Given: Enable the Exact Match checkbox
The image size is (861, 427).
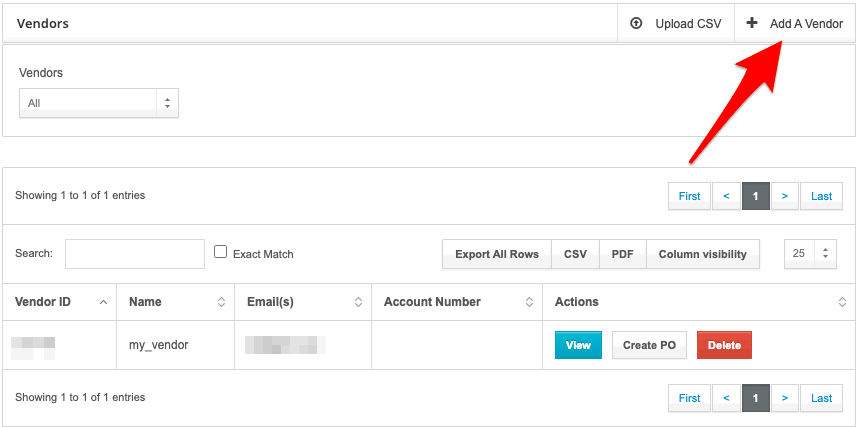Looking at the screenshot, I should click(x=220, y=252).
